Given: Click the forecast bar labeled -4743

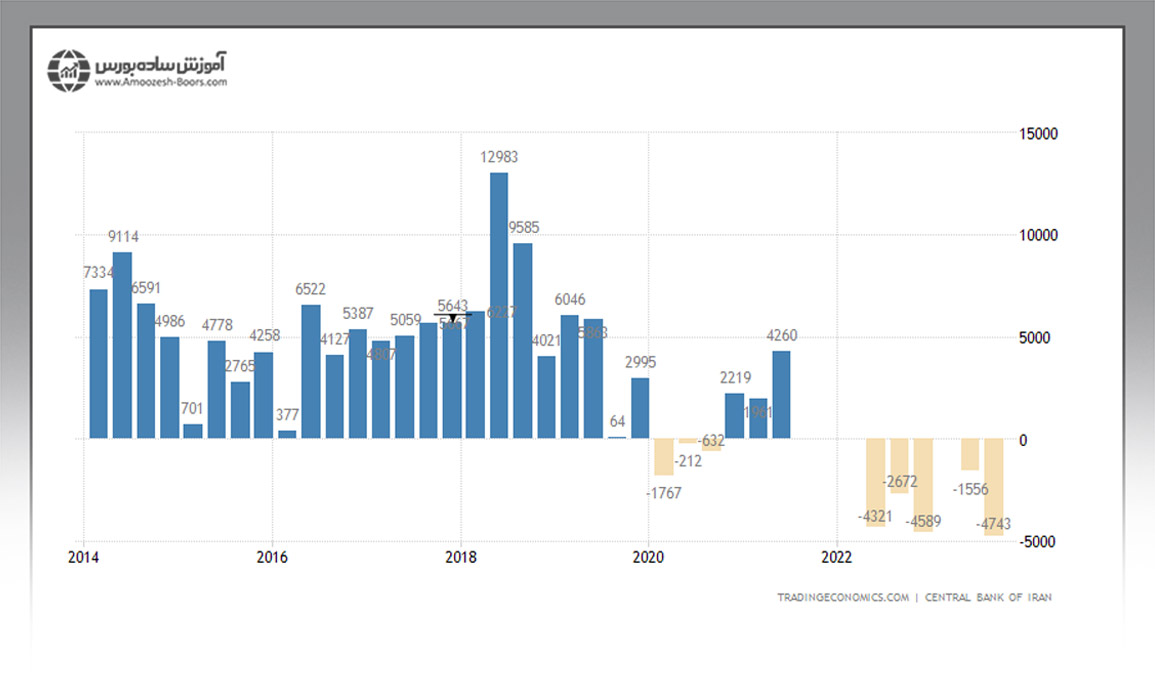Looking at the screenshot, I should (x=993, y=487).
